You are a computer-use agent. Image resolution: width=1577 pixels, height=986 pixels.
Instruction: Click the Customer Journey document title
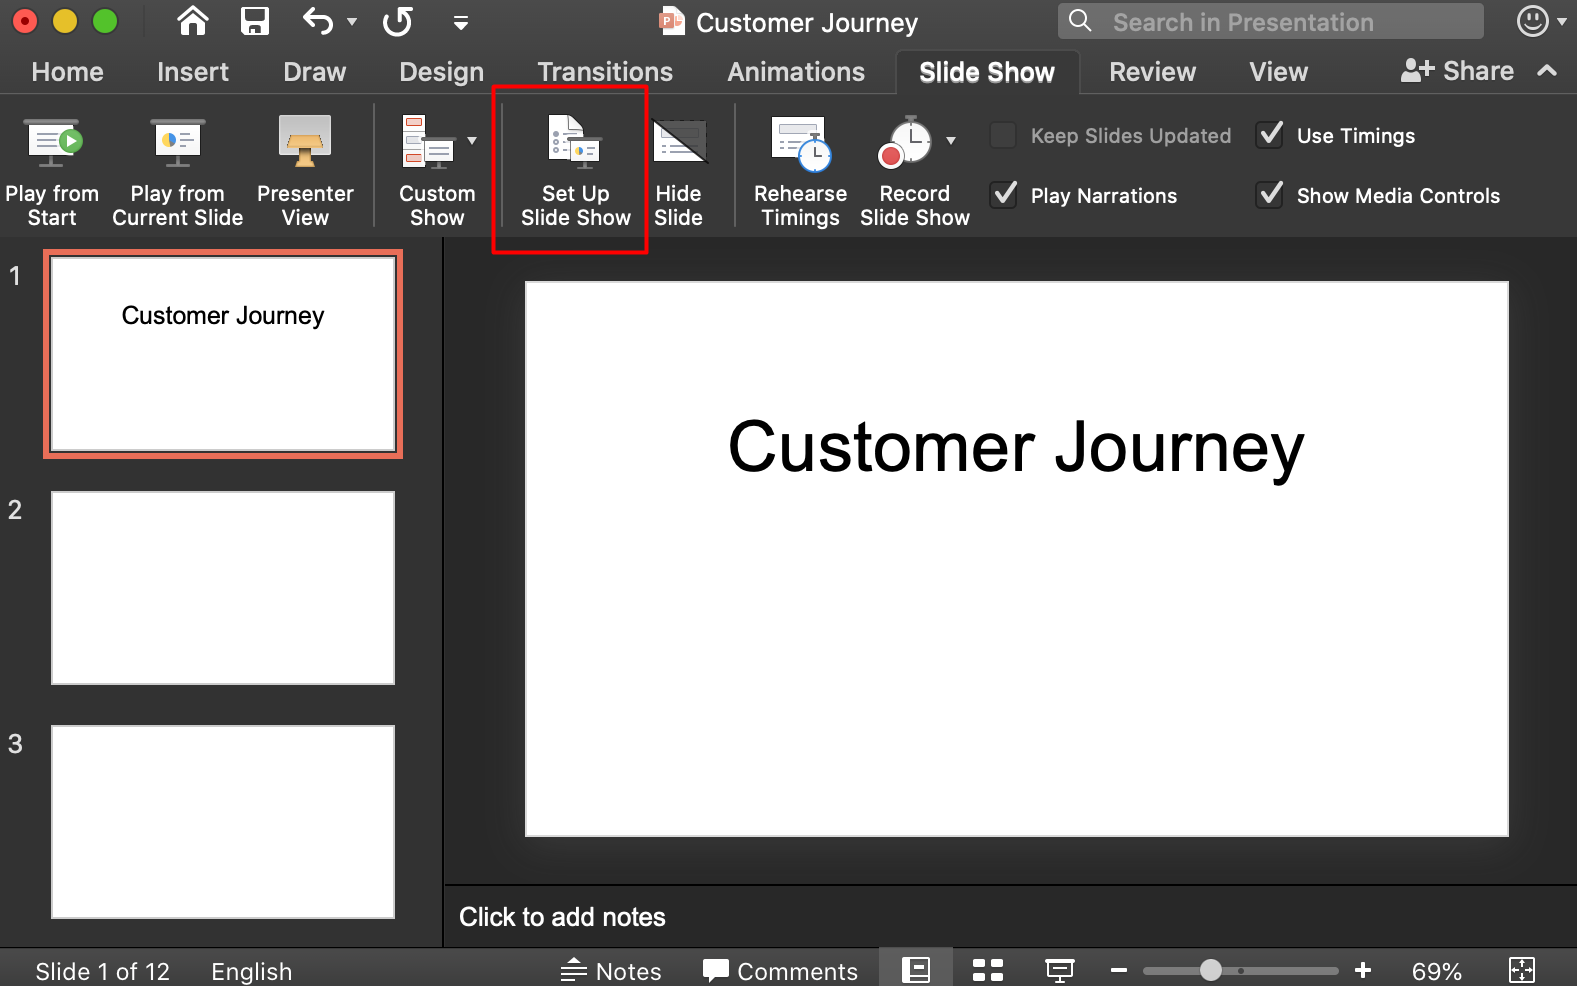pos(807,22)
